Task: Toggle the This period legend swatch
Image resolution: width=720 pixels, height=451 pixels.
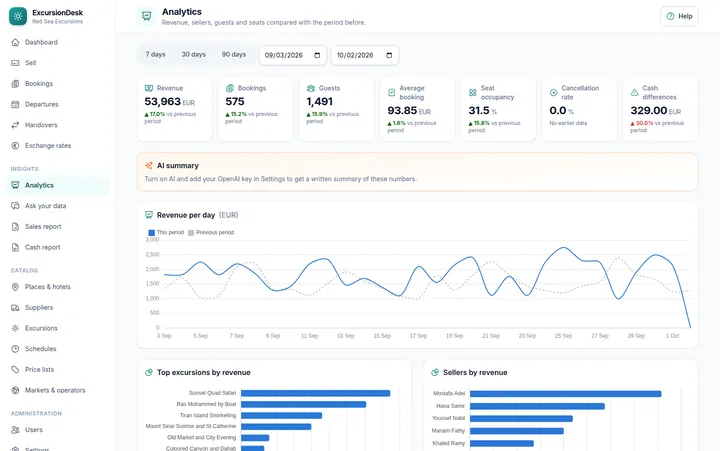Action: click(x=152, y=233)
